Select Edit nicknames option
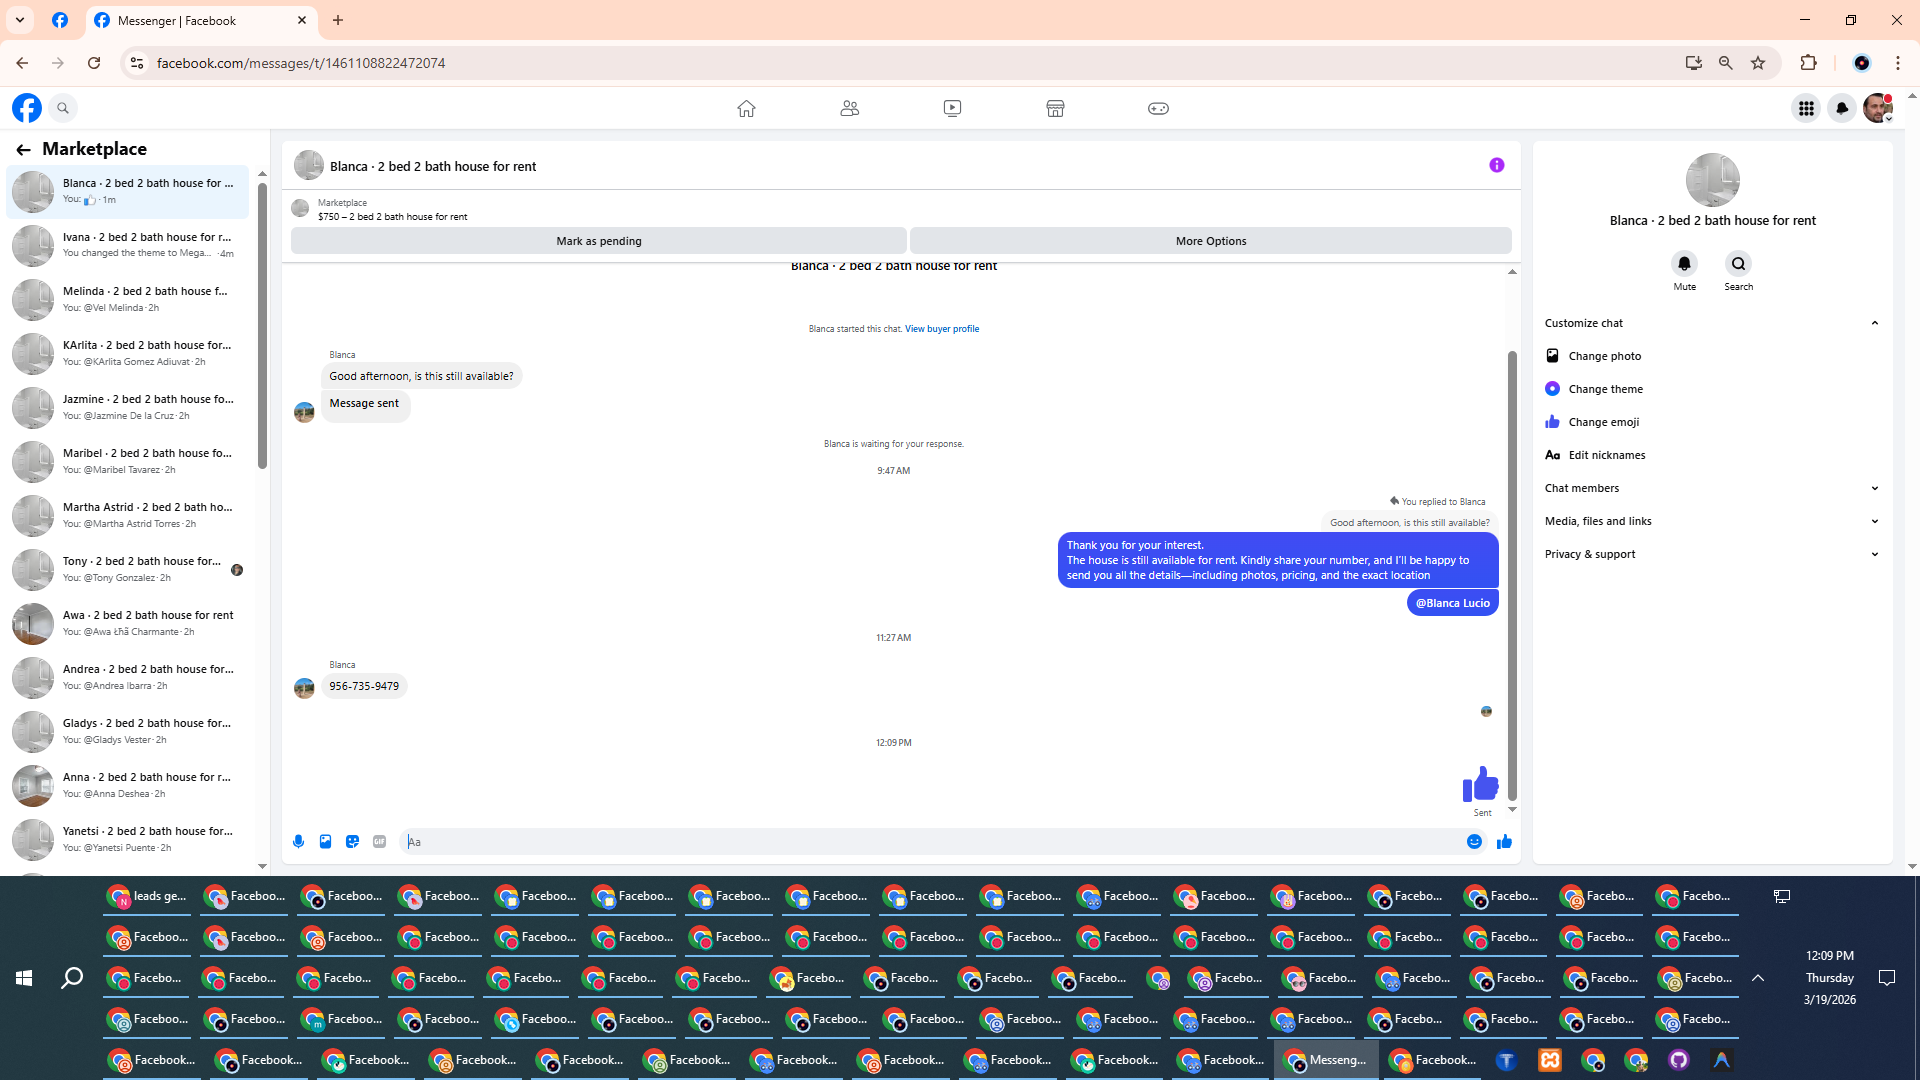 [x=1606, y=455]
